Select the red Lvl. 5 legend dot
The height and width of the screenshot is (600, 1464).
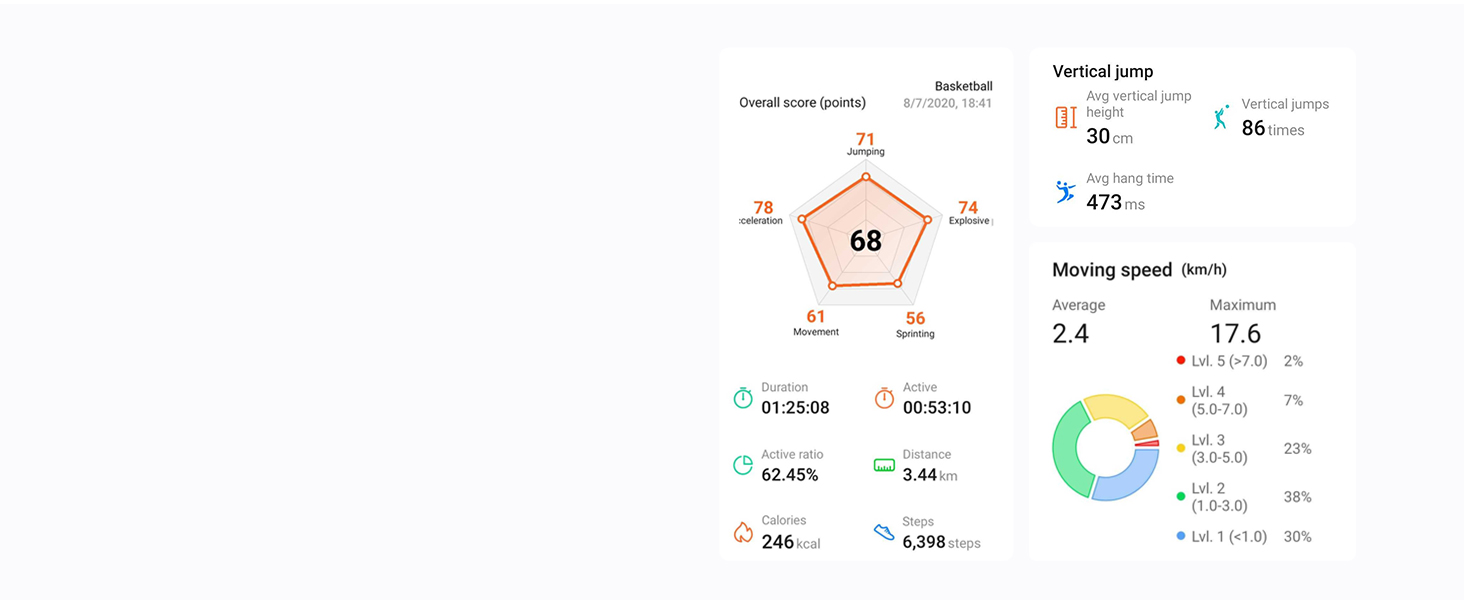(x=1181, y=361)
